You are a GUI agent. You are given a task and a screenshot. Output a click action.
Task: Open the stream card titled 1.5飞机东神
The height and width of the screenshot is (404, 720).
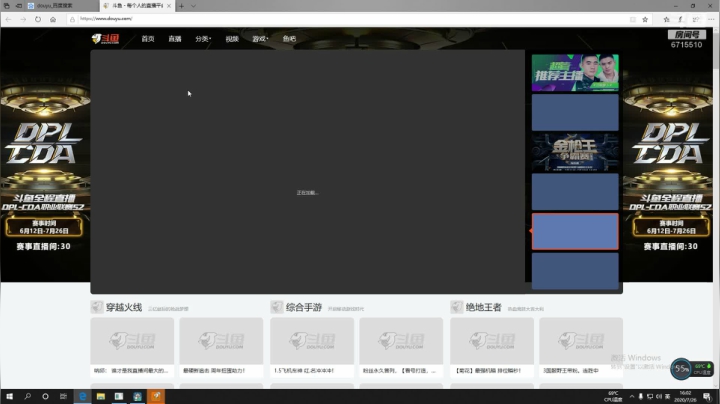click(312, 348)
